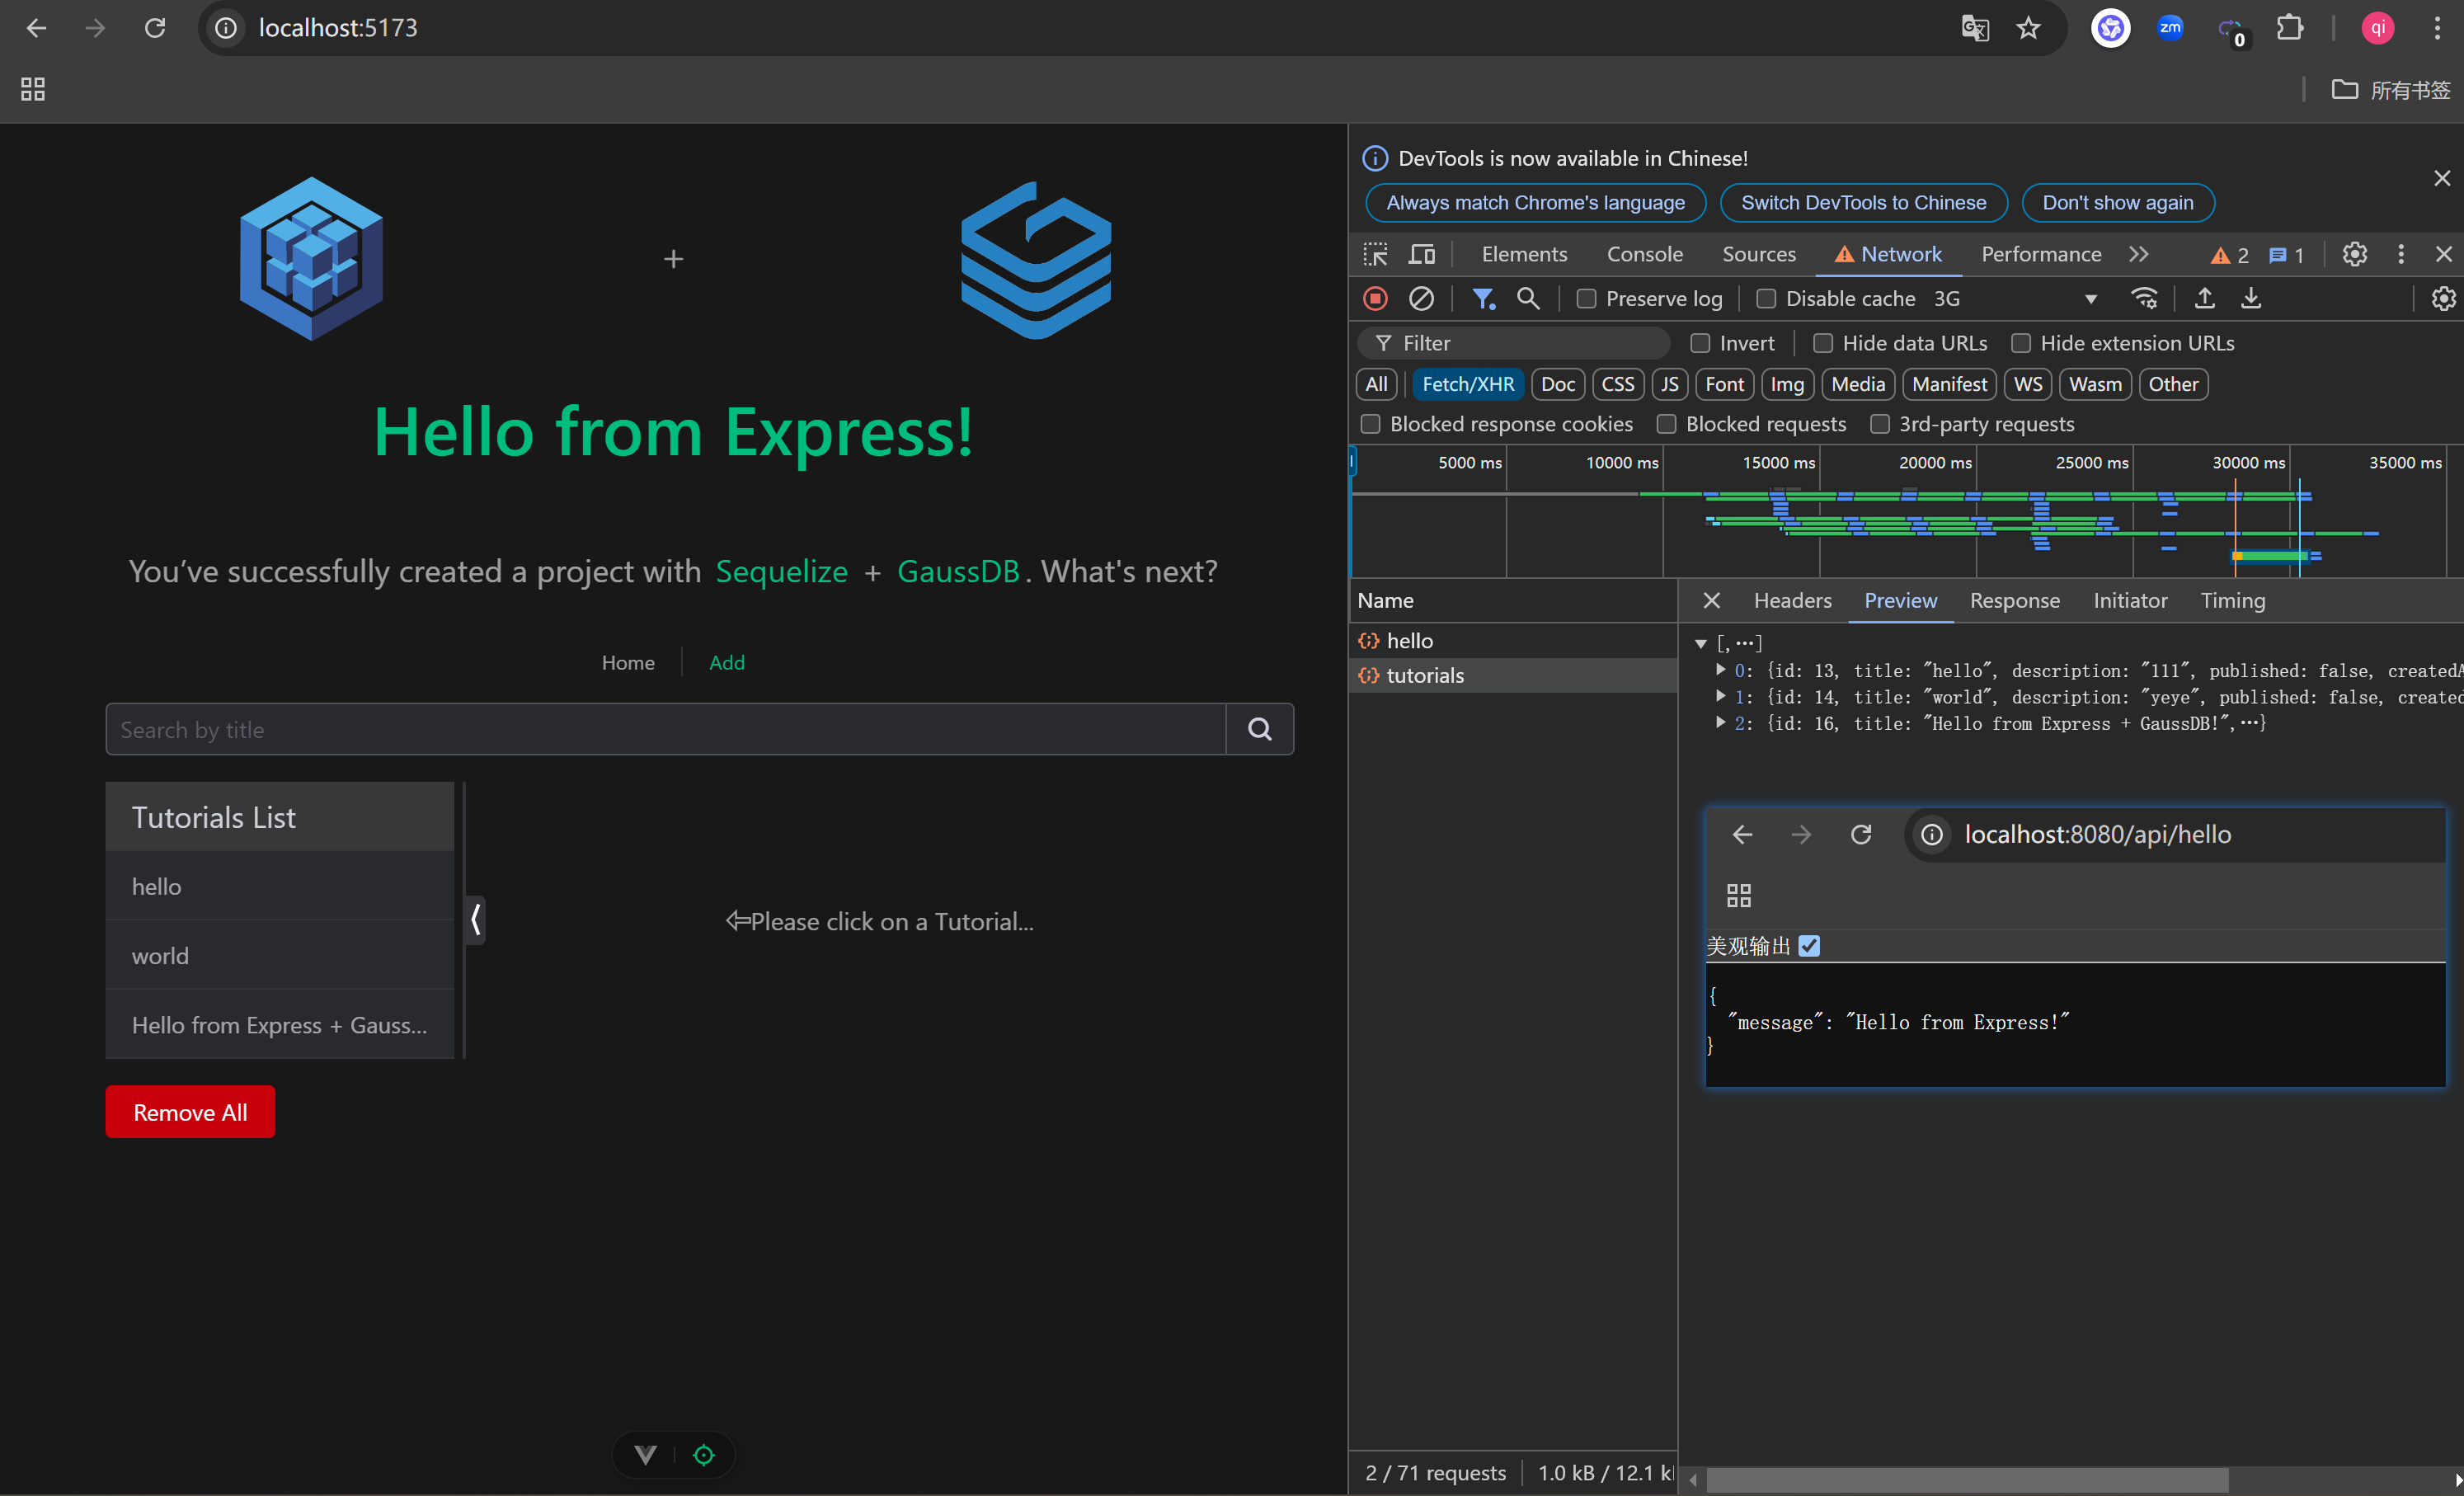Click the export HAR download icon
Viewport: 2464px width, 1496px height.
coord(2250,298)
